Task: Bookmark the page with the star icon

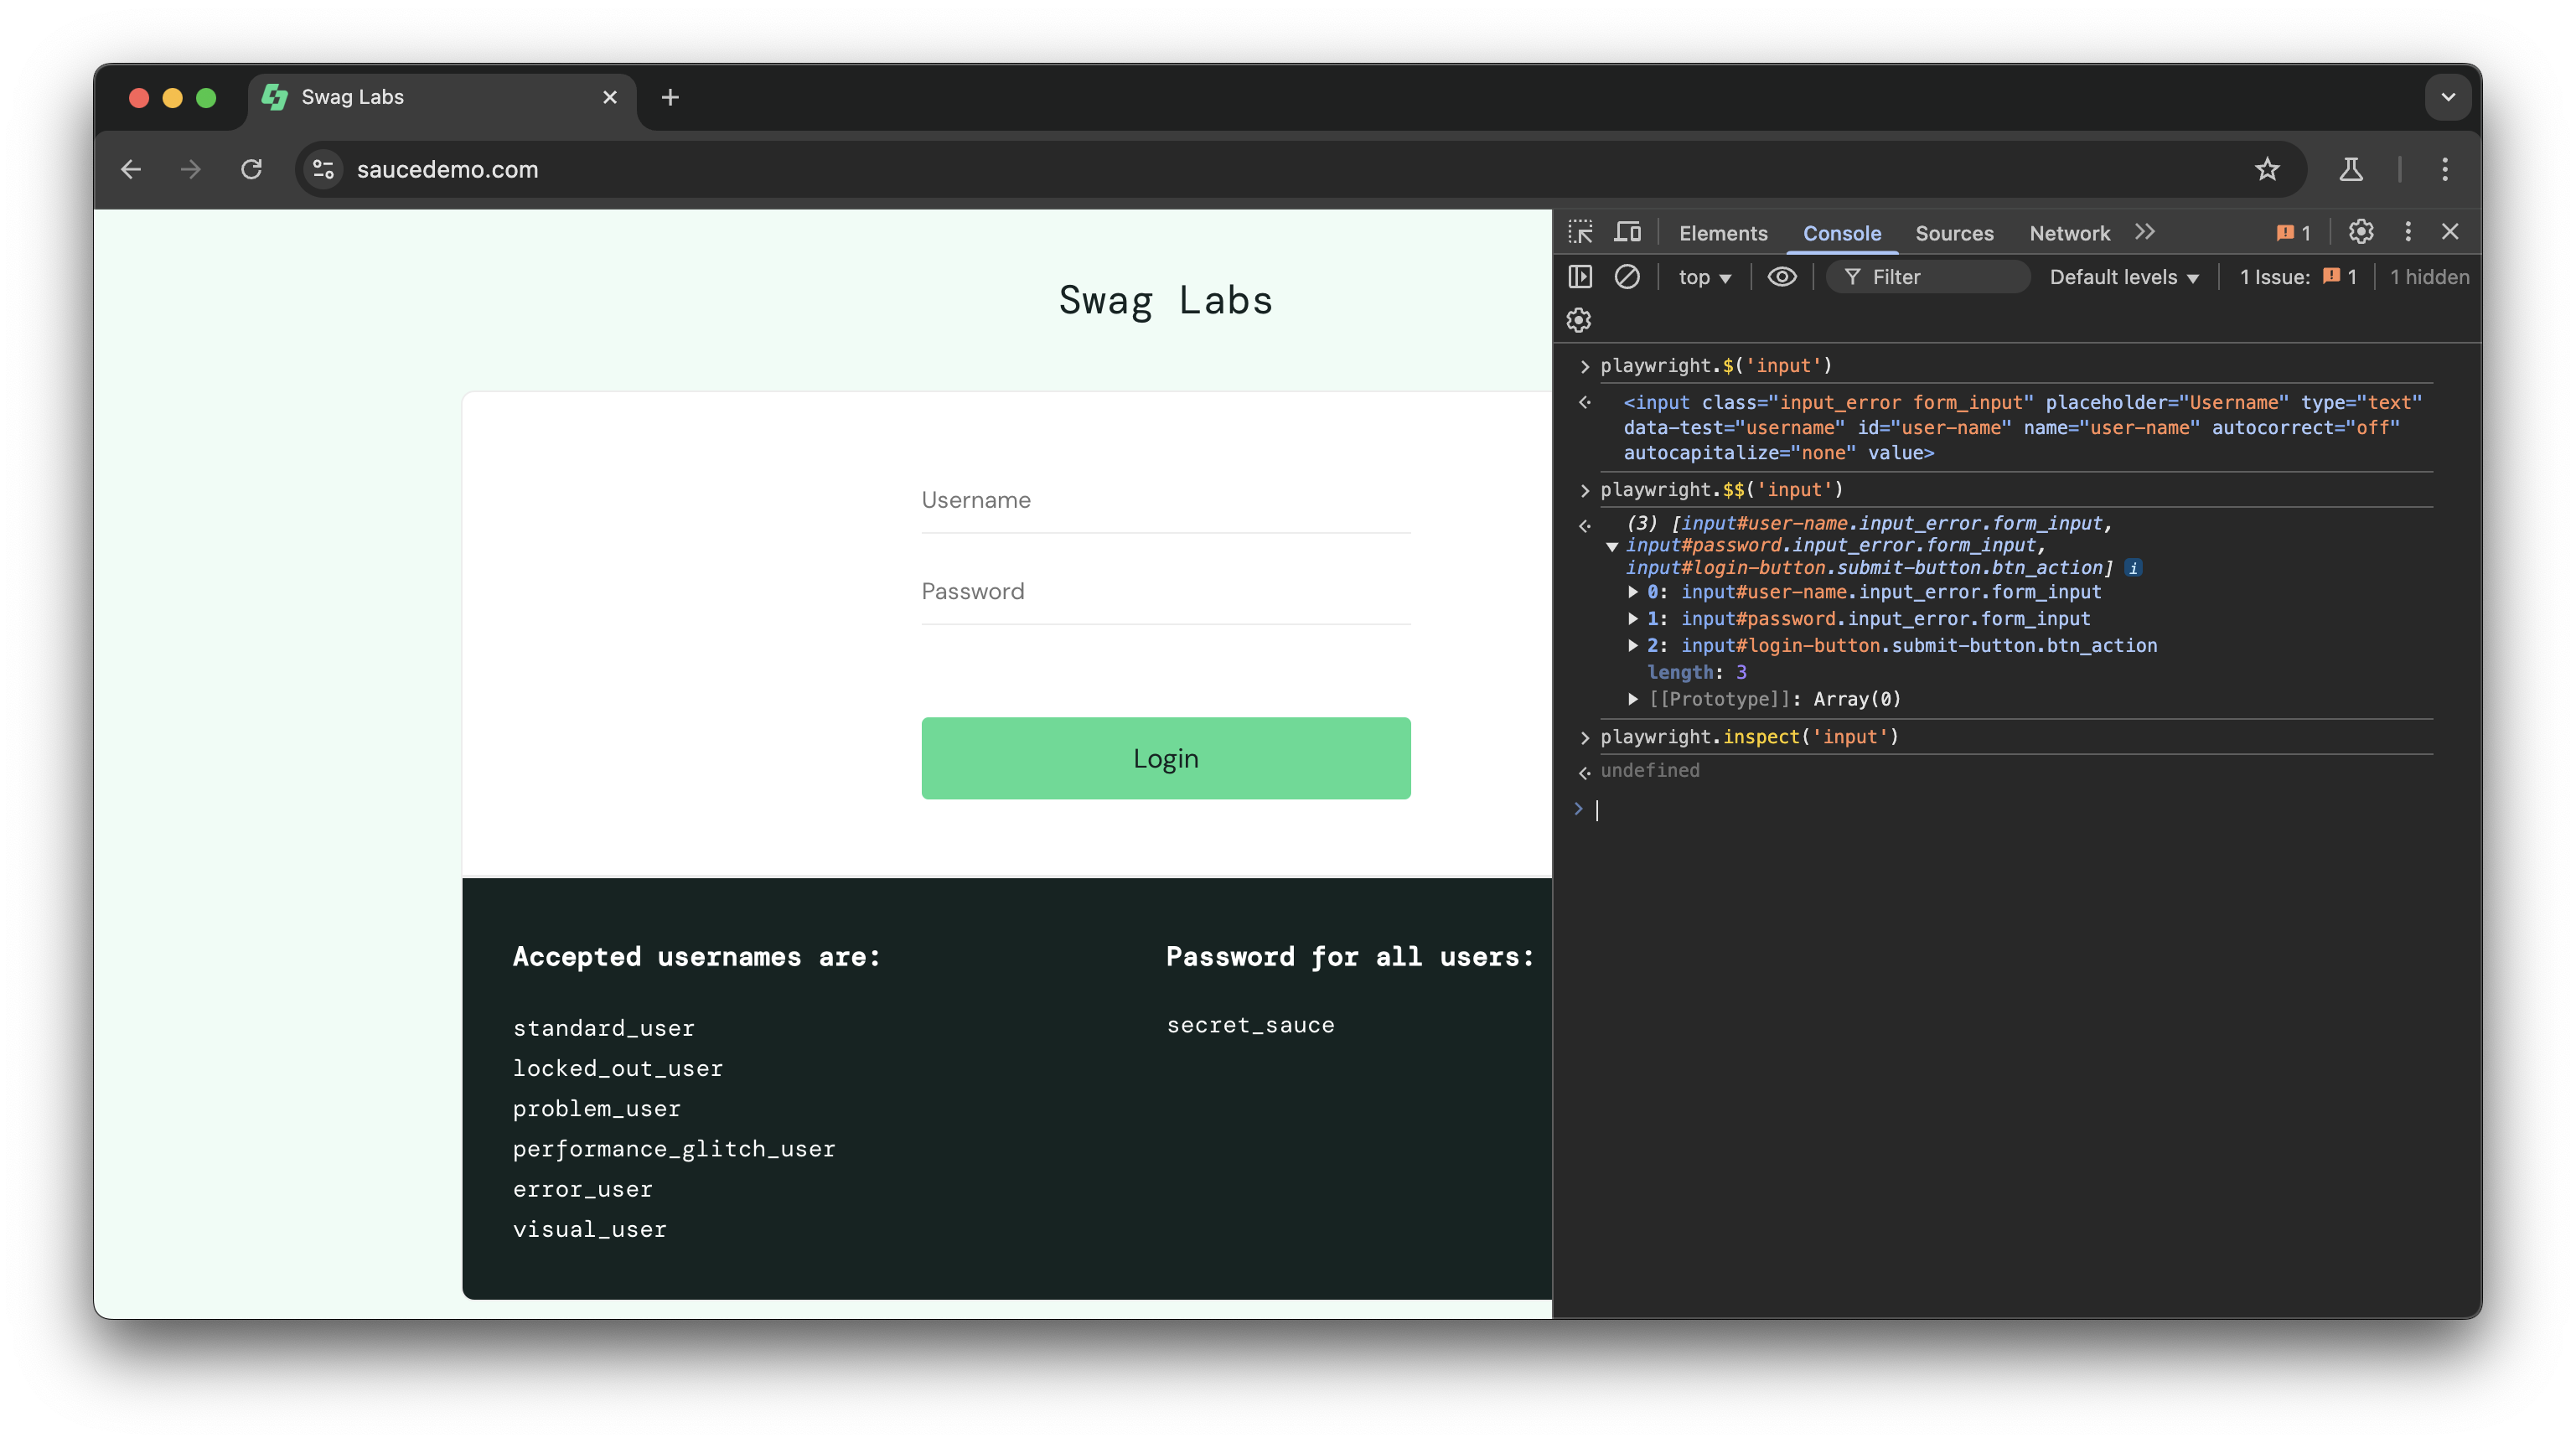Action: point(2267,169)
